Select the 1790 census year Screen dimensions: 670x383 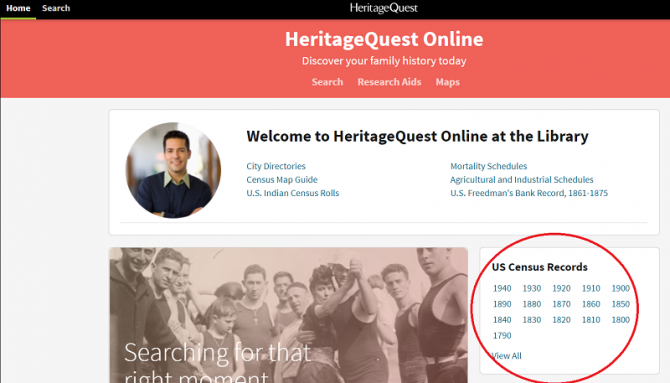[x=502, y=336]
